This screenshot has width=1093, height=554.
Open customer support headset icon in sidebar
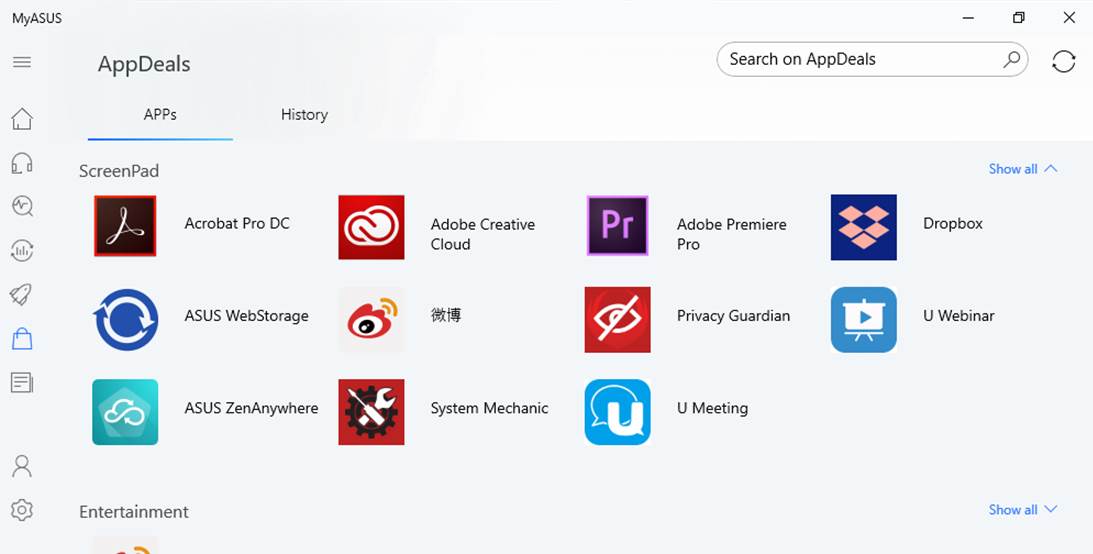tap(22, 163)
